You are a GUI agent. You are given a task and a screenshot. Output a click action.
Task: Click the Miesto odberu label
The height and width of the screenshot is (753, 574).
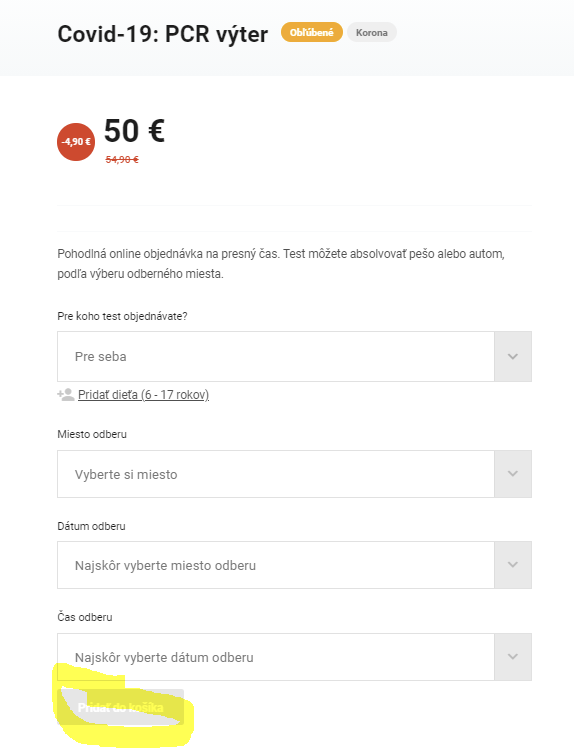click(x=92, y=434)
